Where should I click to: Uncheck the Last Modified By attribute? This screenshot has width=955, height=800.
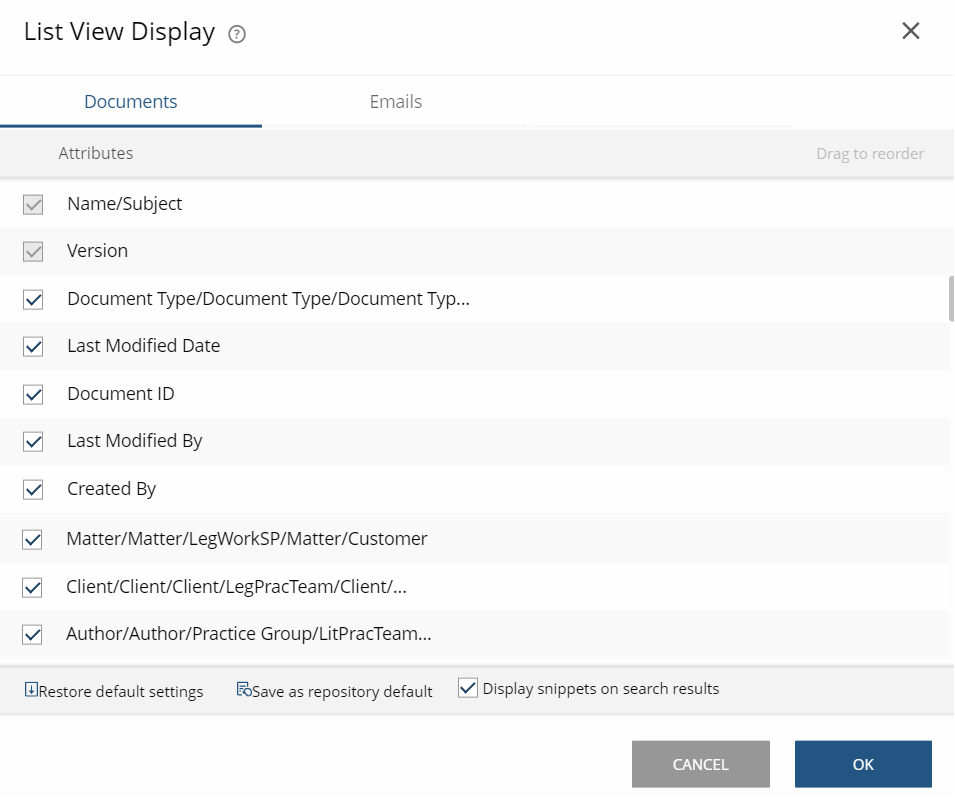[x=32, y=441]
